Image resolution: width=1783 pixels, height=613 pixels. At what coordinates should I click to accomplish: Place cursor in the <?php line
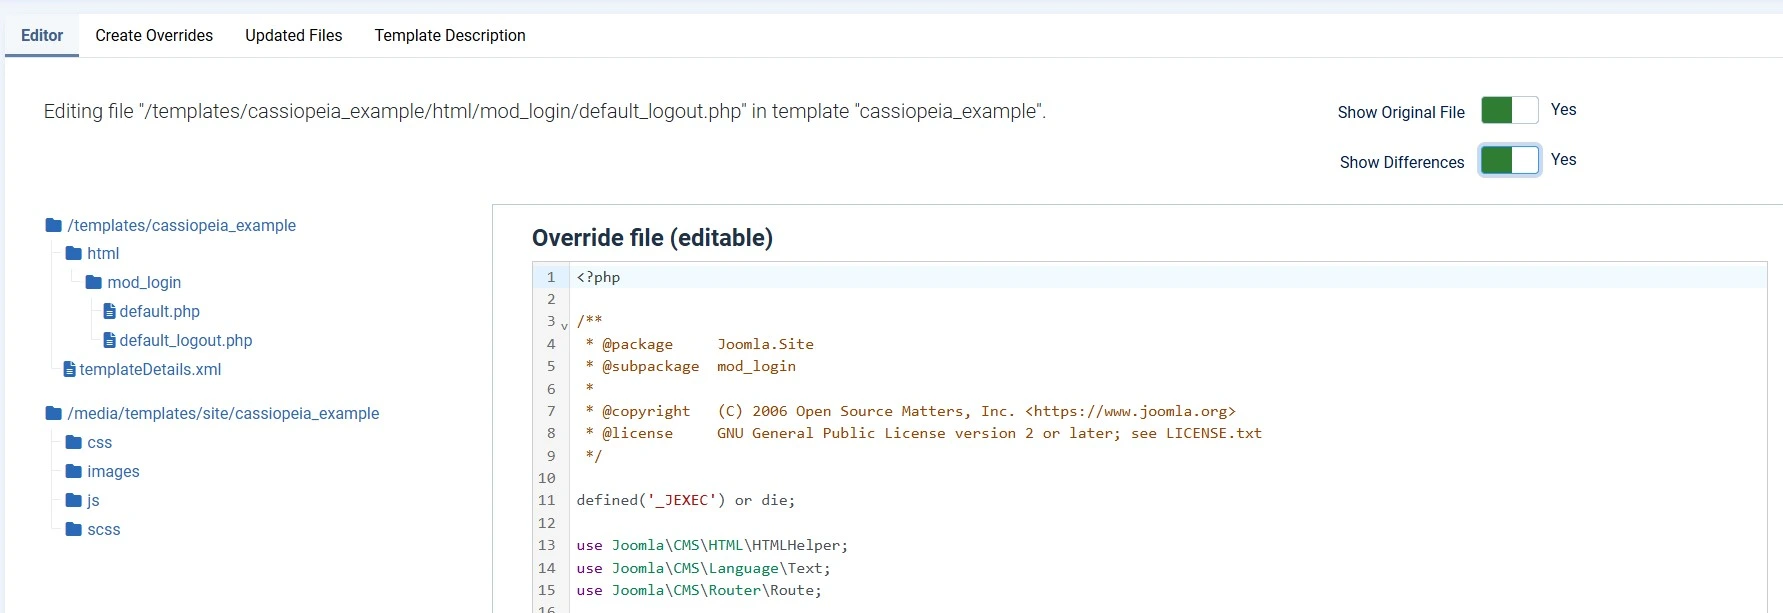[598, 277]
